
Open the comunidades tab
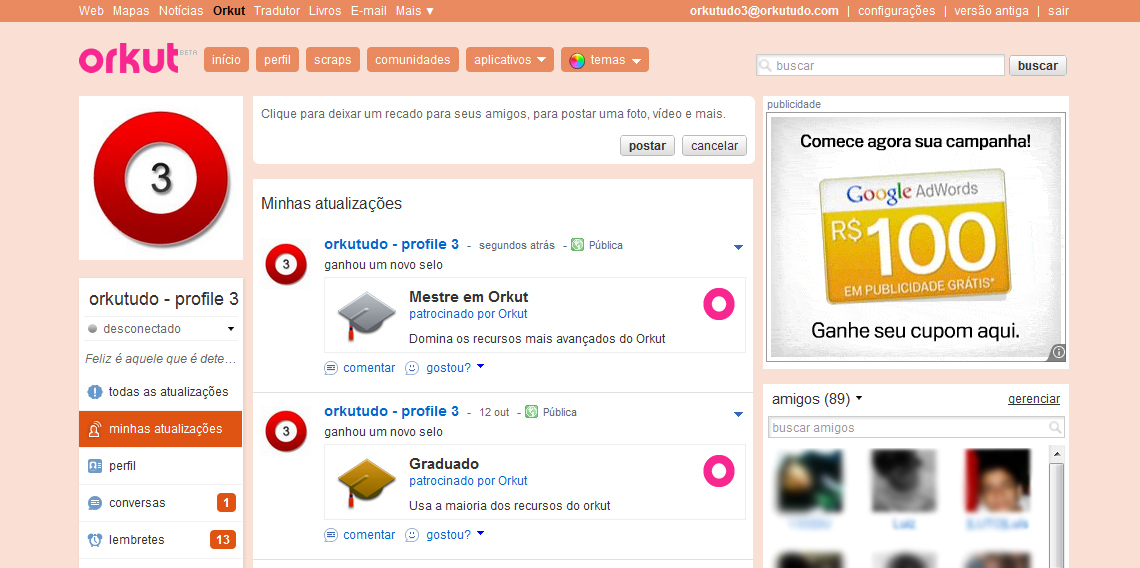point(413,60)
